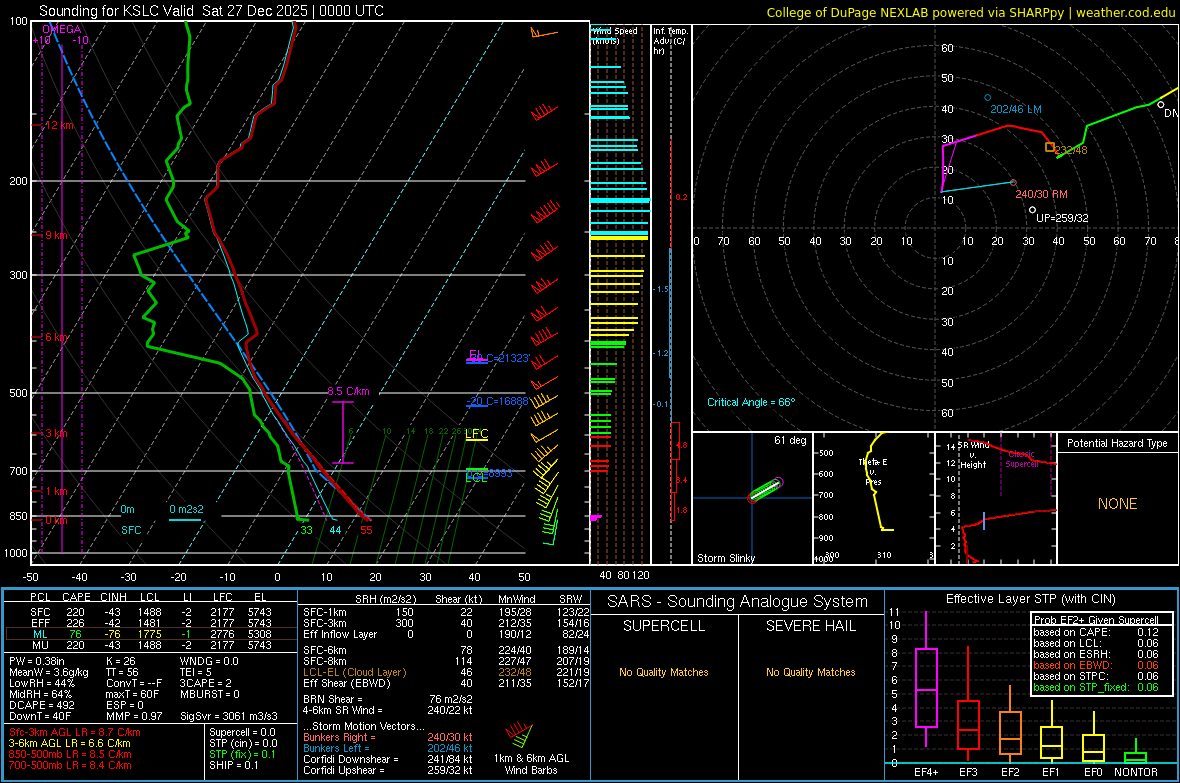
Task: Select the SFC-1km shear row
Action: click(446, 612)
